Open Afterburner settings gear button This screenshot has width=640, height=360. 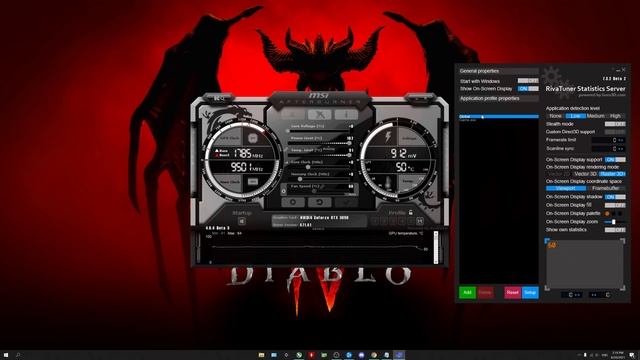[293, 202]
